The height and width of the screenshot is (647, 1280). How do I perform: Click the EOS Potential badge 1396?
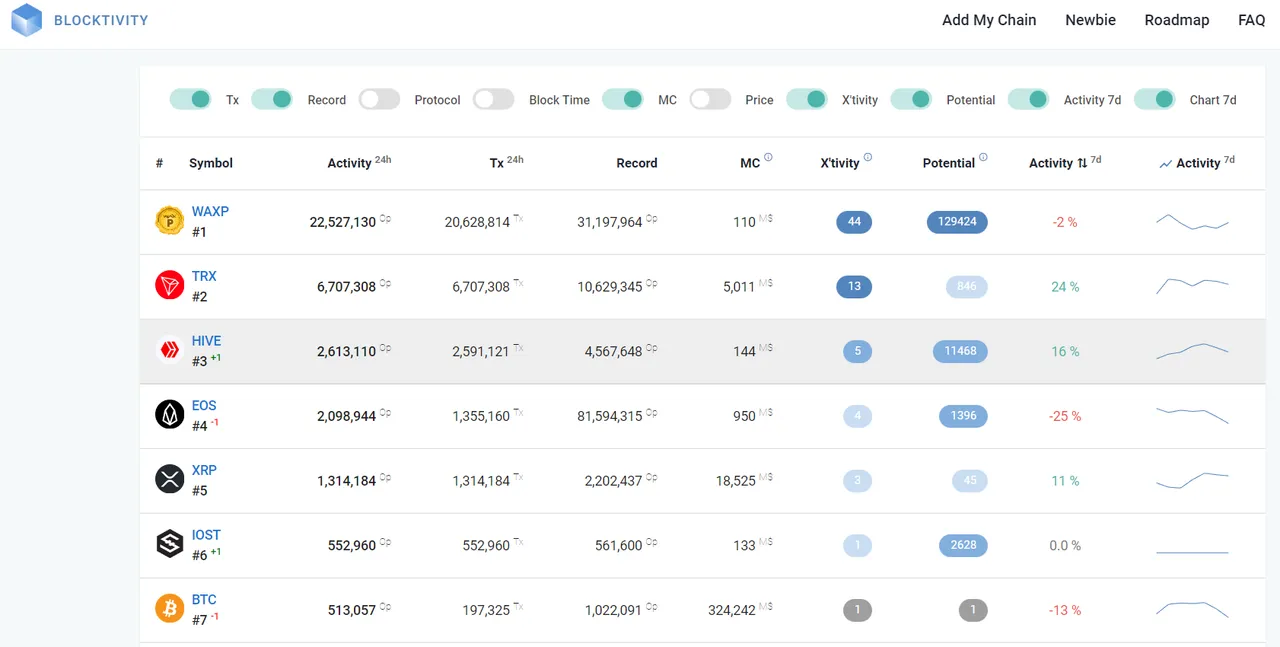coord(963,415)
